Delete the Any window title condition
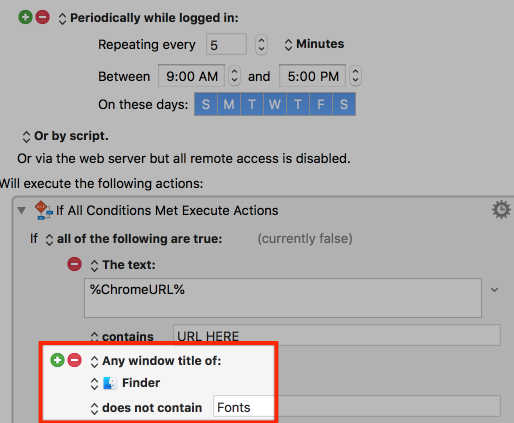This screenshot has width=514, height=423. coord(75,360)
